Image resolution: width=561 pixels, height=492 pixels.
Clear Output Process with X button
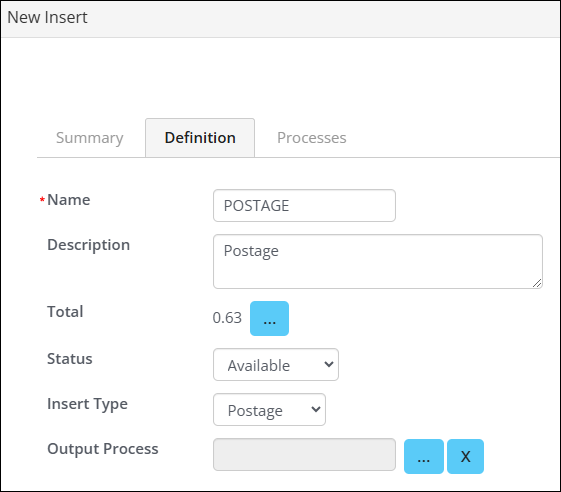pos(465,457)
